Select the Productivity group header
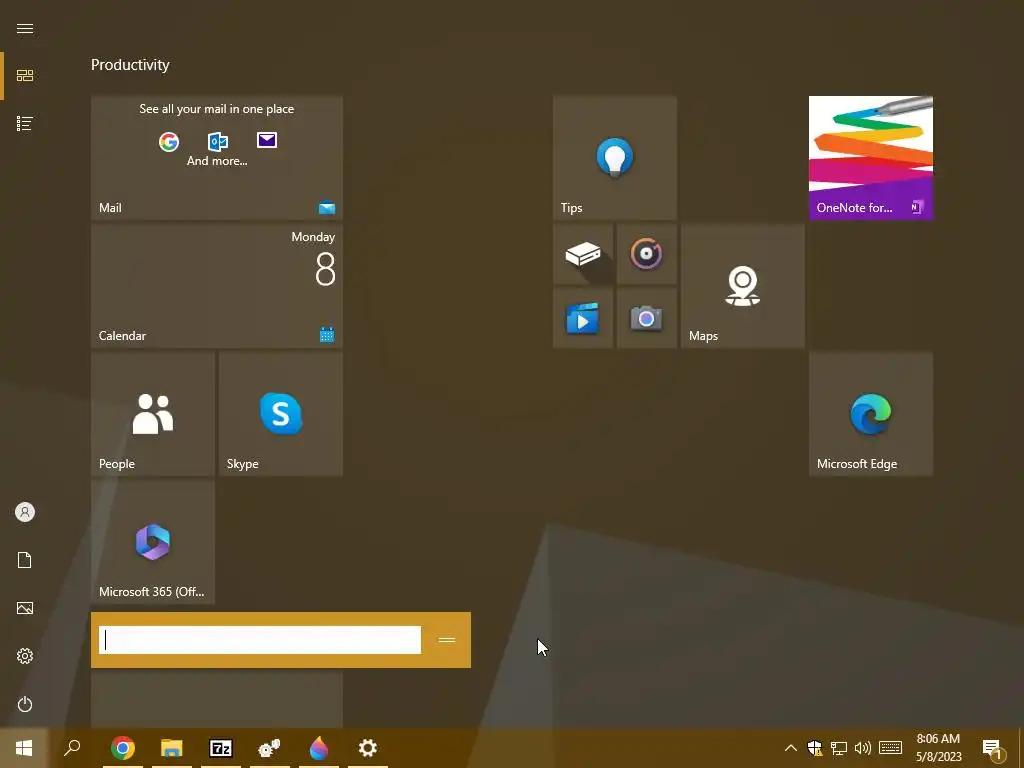Viewport: 1024px width, 768px height. pos(130,65)
